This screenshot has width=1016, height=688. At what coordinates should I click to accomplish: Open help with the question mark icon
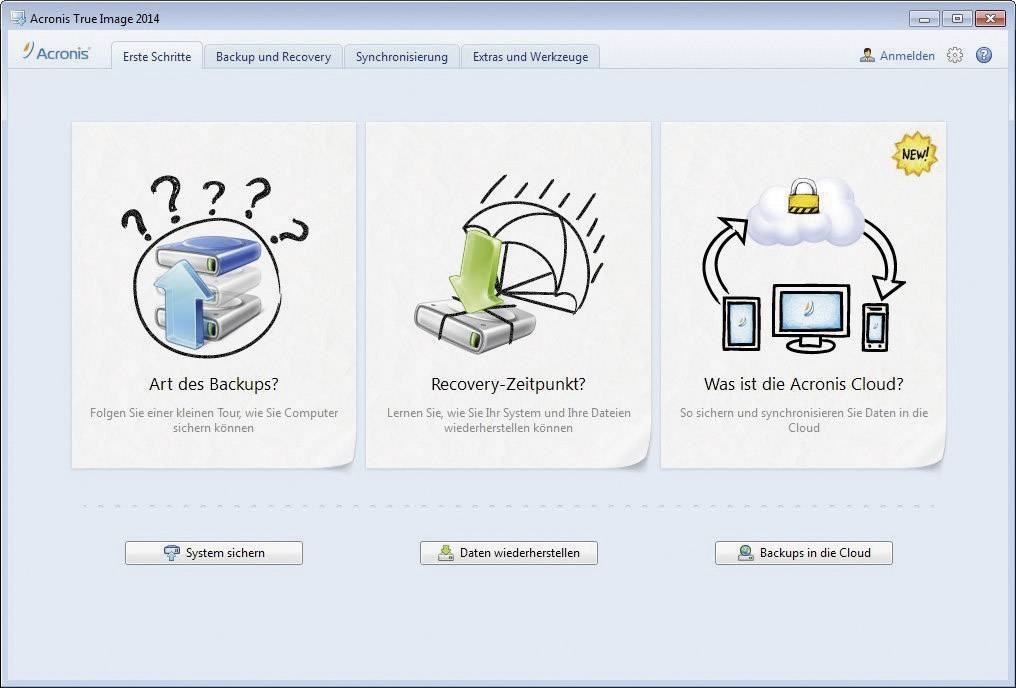(x=984, y=56)
